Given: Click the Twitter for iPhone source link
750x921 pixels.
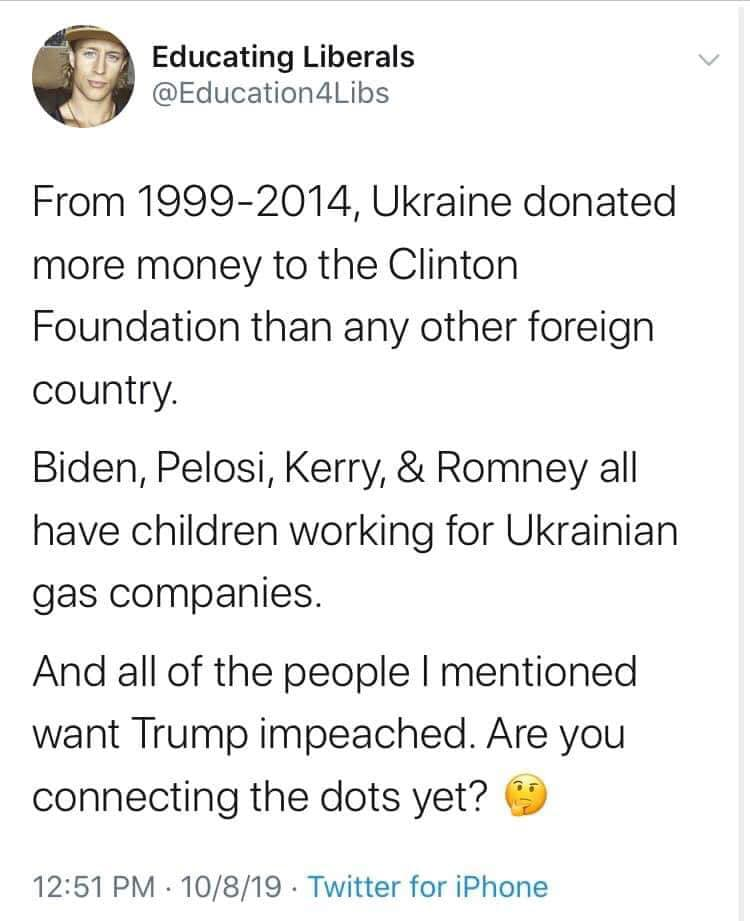Looking at the screenshot, I should [x=428, y=886].
